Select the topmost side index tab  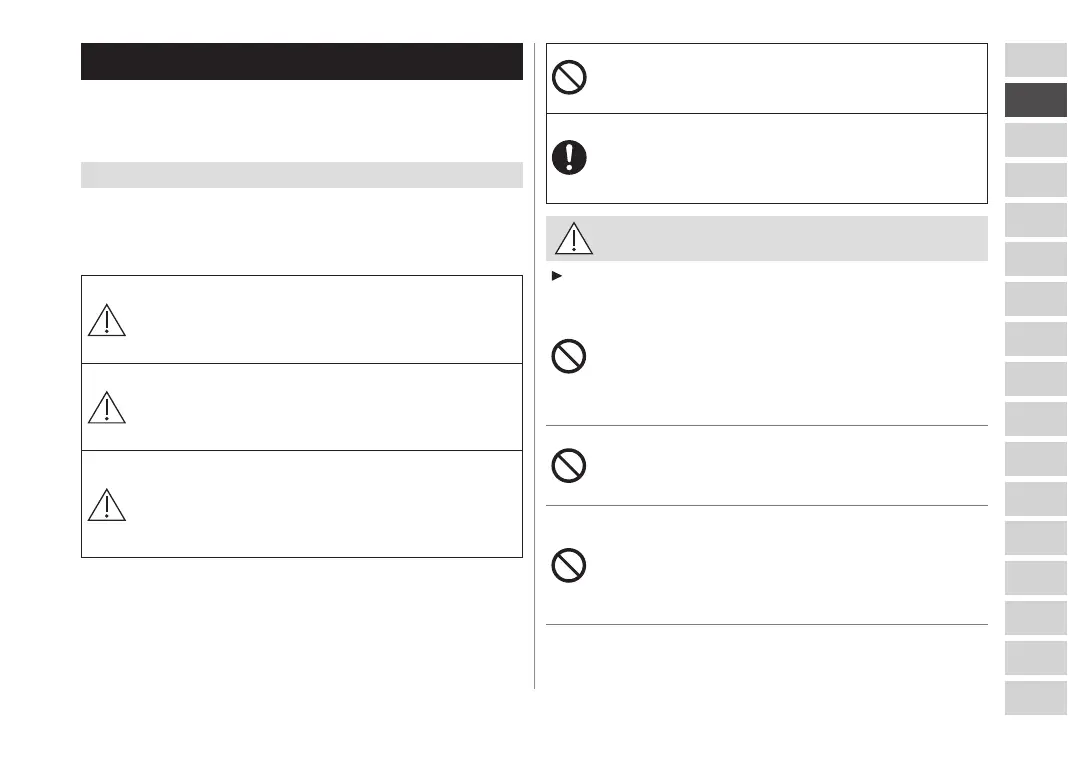1035,61
